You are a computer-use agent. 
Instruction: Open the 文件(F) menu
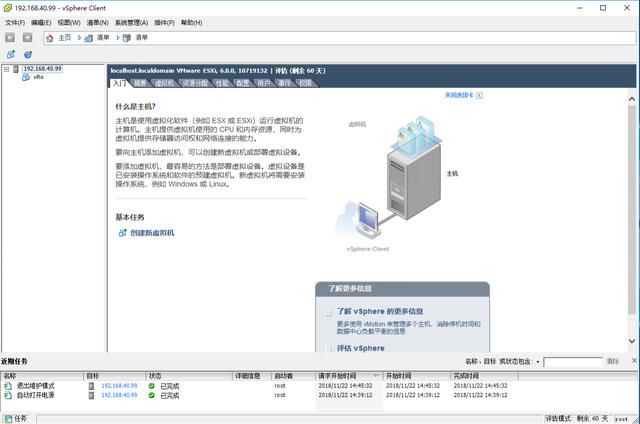(x=15, y=22)
